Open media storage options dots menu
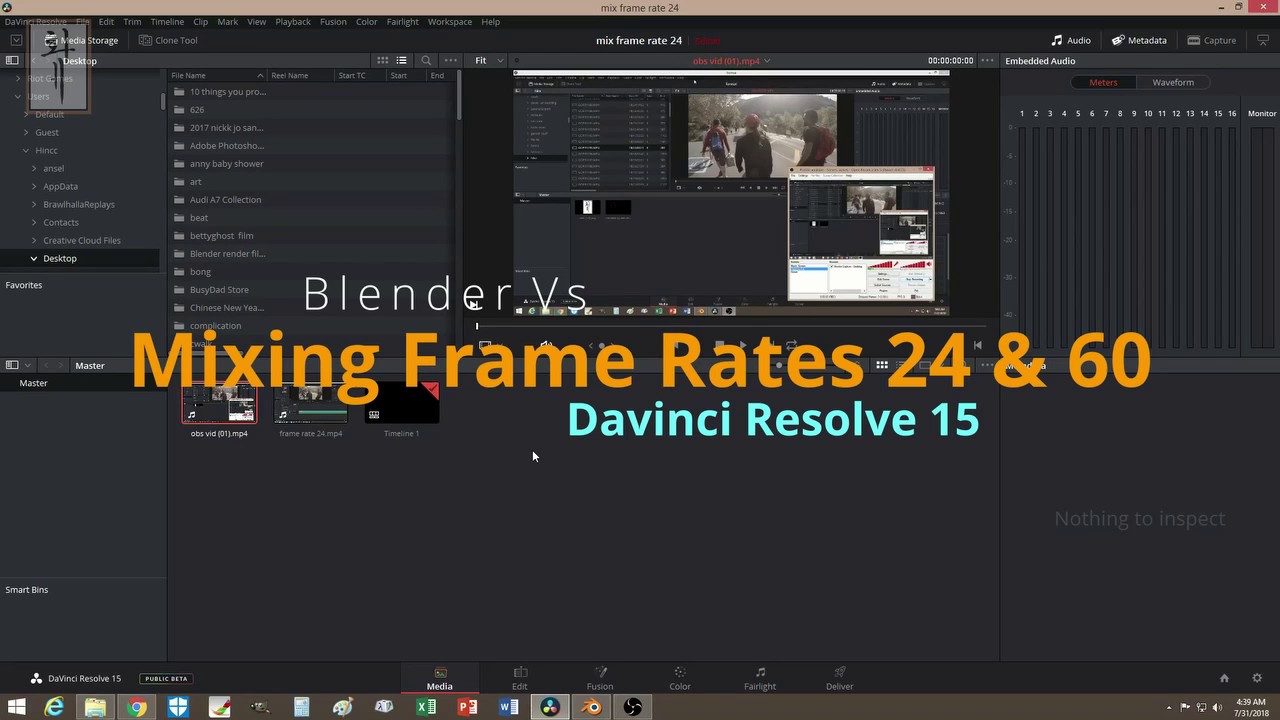Viewport: 1280px width, 720px height. (x=451, y=60)
